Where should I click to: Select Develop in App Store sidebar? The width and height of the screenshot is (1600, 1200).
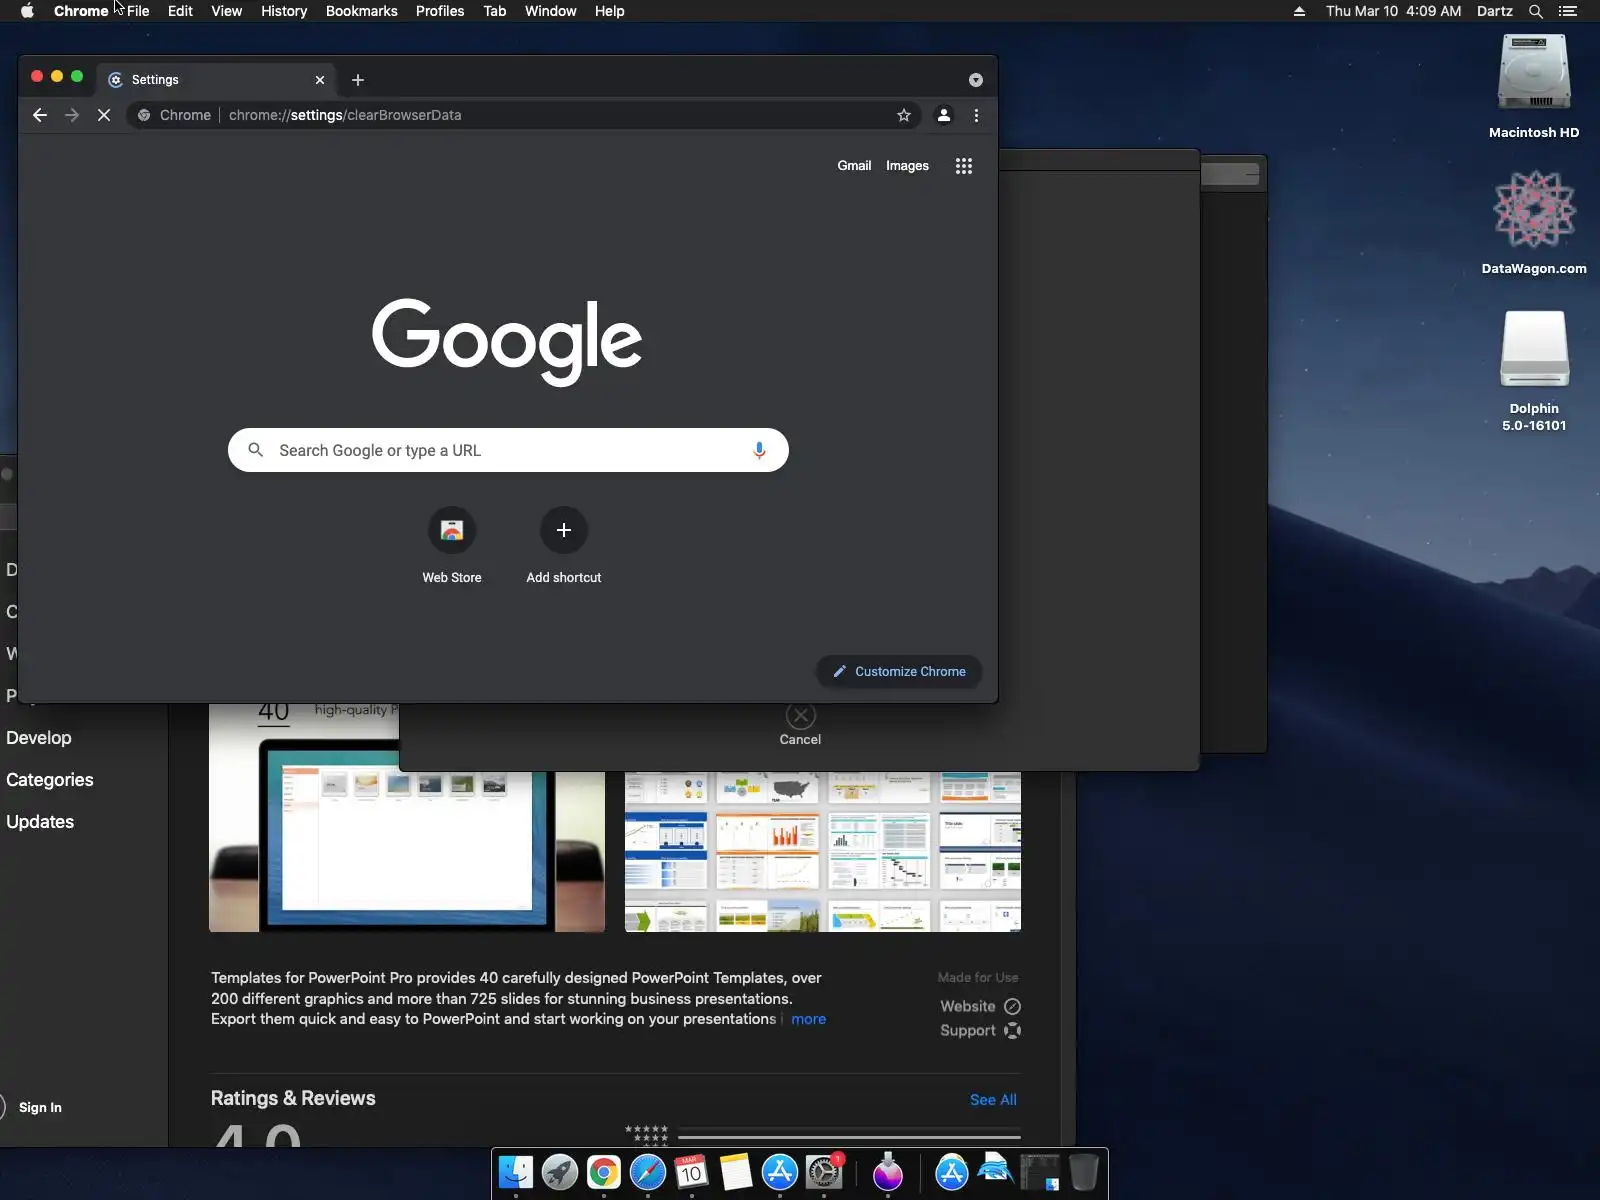click(39, 738)
